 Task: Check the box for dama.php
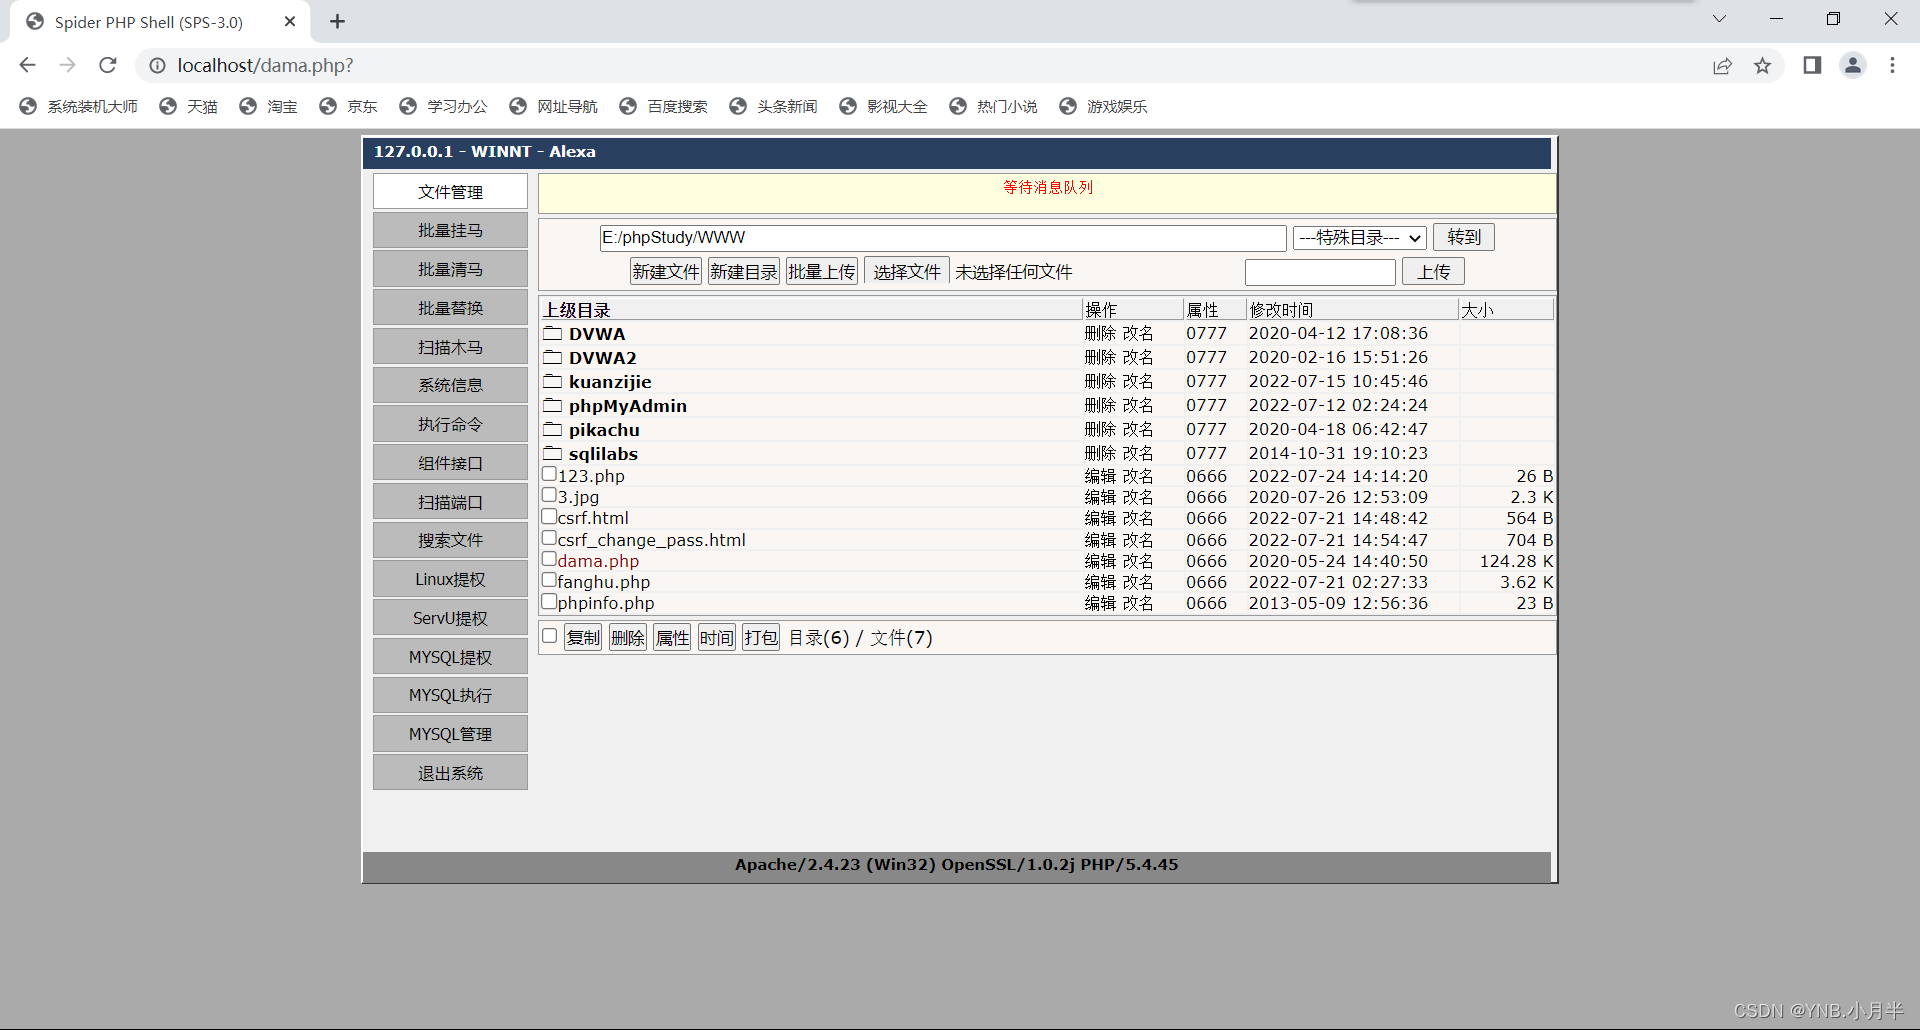coord(549,559)
